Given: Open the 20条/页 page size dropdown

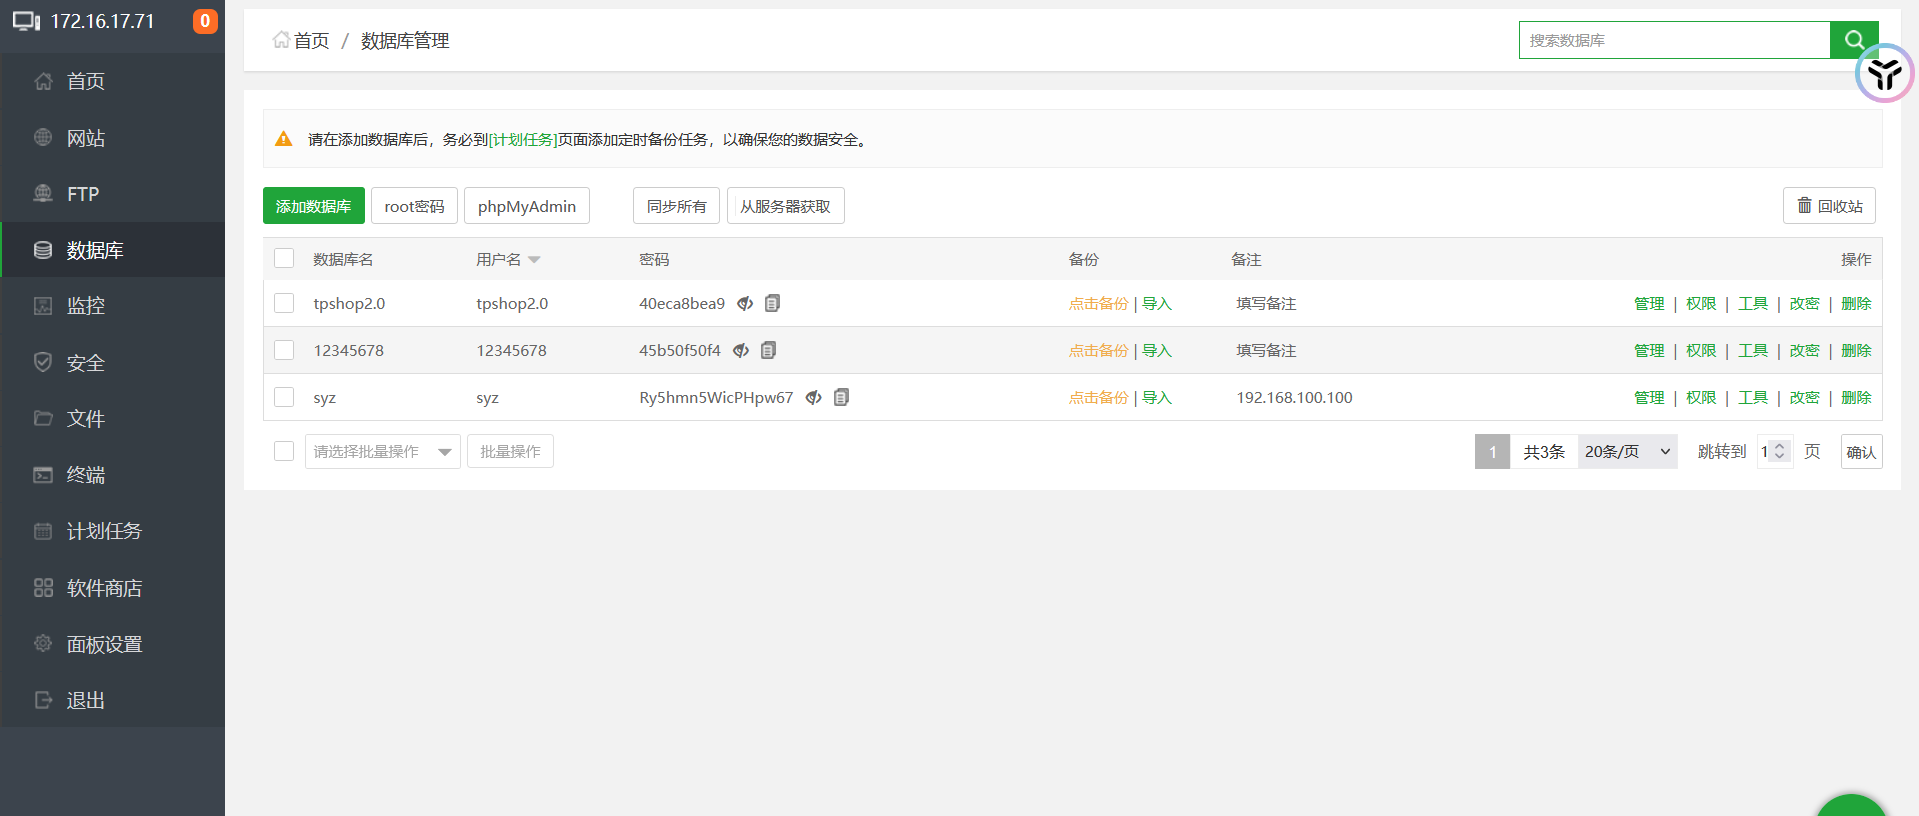Looking at the screenshot, I should pos(1627,451).
